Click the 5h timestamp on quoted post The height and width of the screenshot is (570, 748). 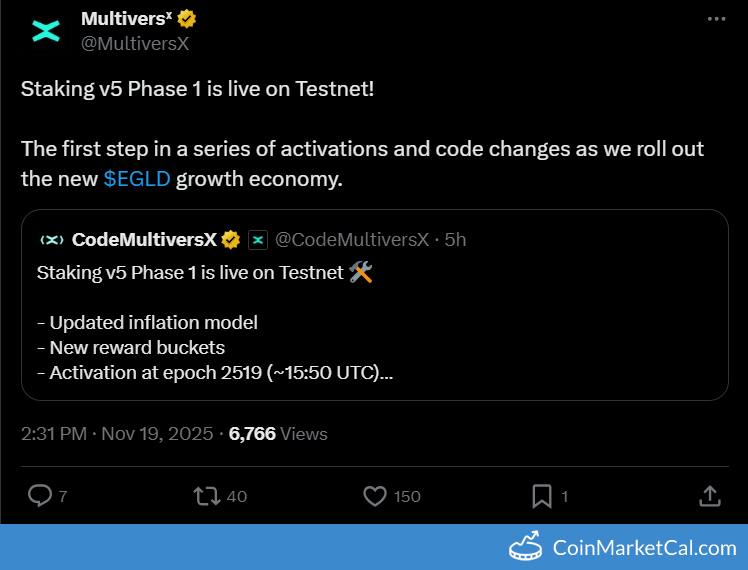(455, 239)
